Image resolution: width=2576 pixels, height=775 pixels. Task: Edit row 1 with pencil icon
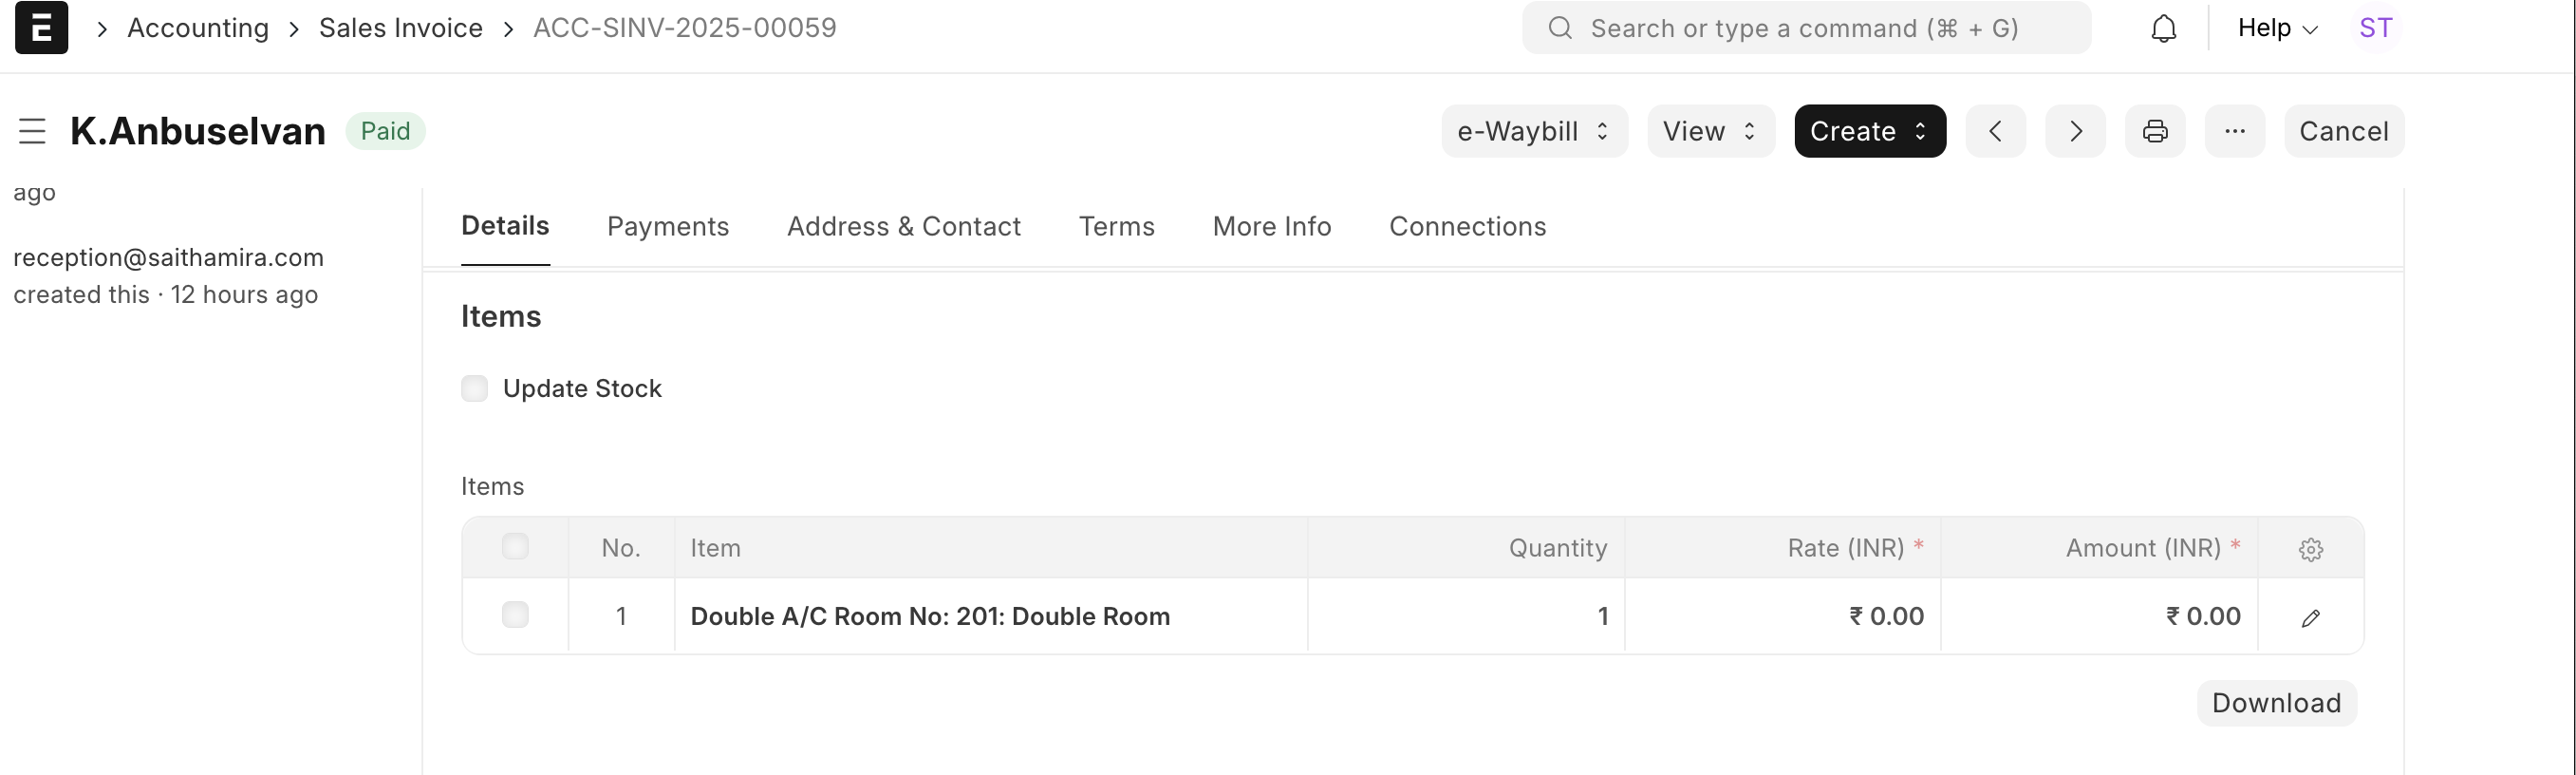(2310, 618)
